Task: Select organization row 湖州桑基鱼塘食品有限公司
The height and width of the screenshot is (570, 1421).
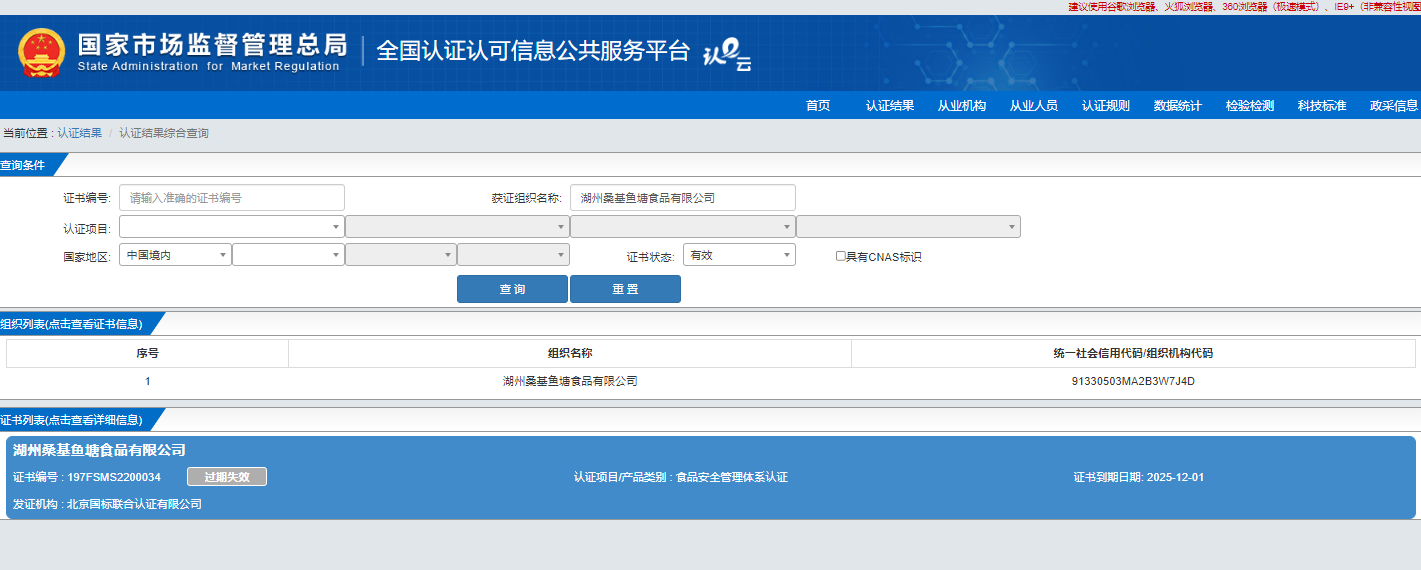Action: pos(570,381)
